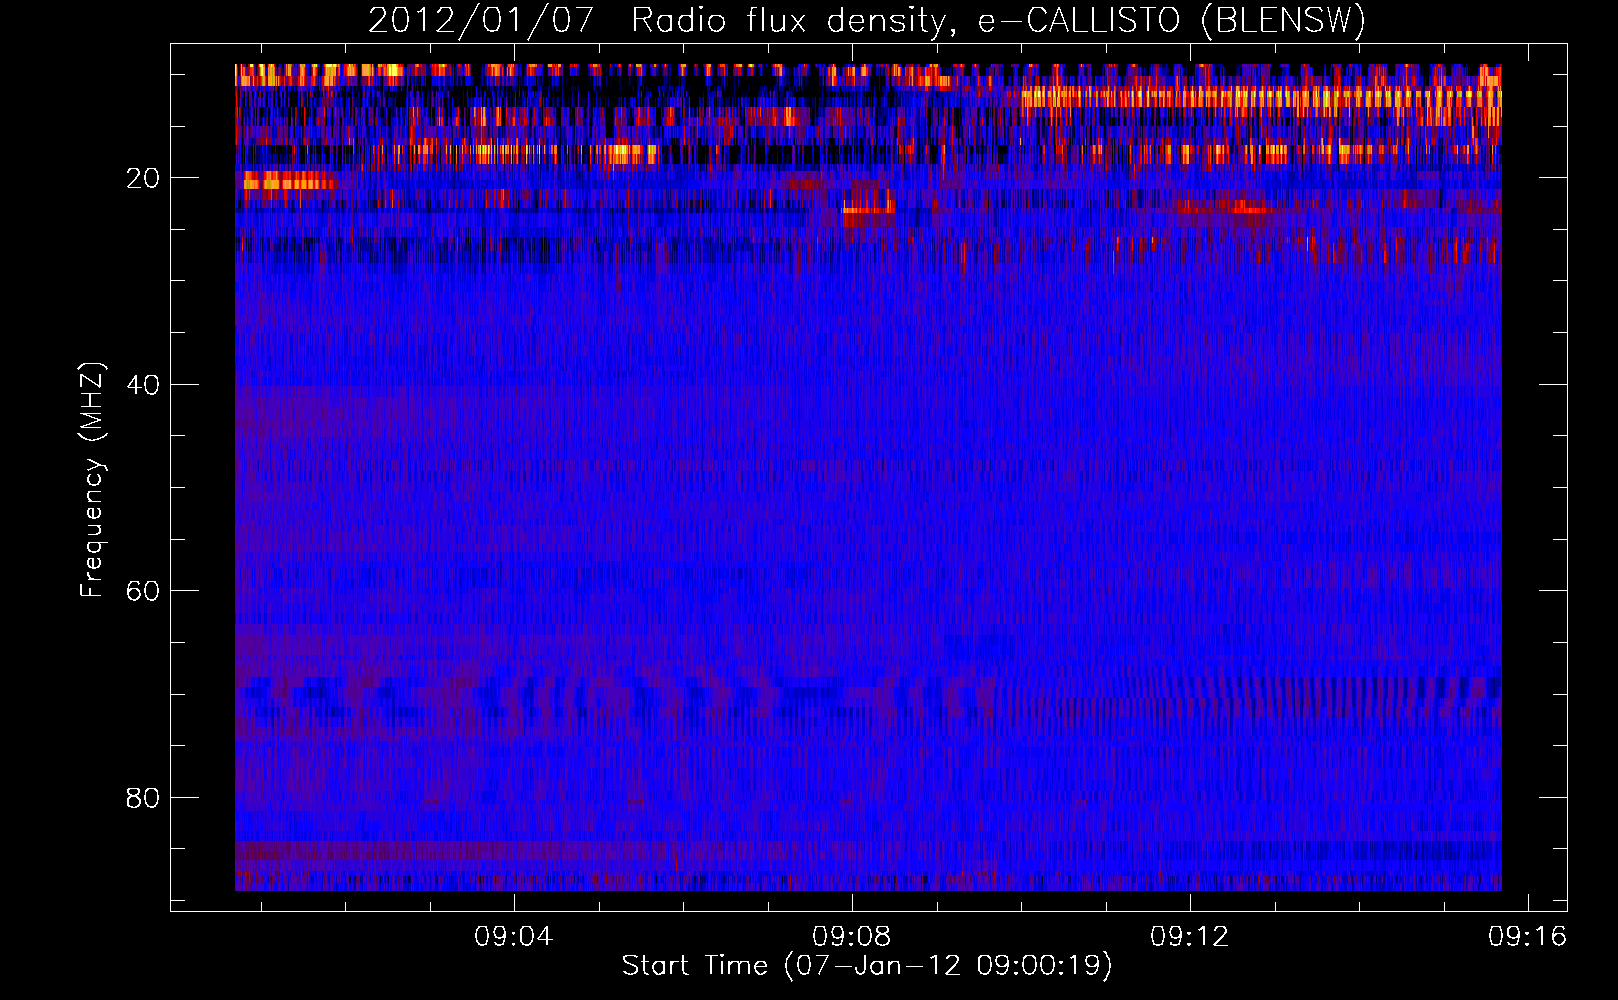Click the '09:16' time tick label
Image resolution: width=1618 pixels, height=1000 pixels.
point(1527,936)
